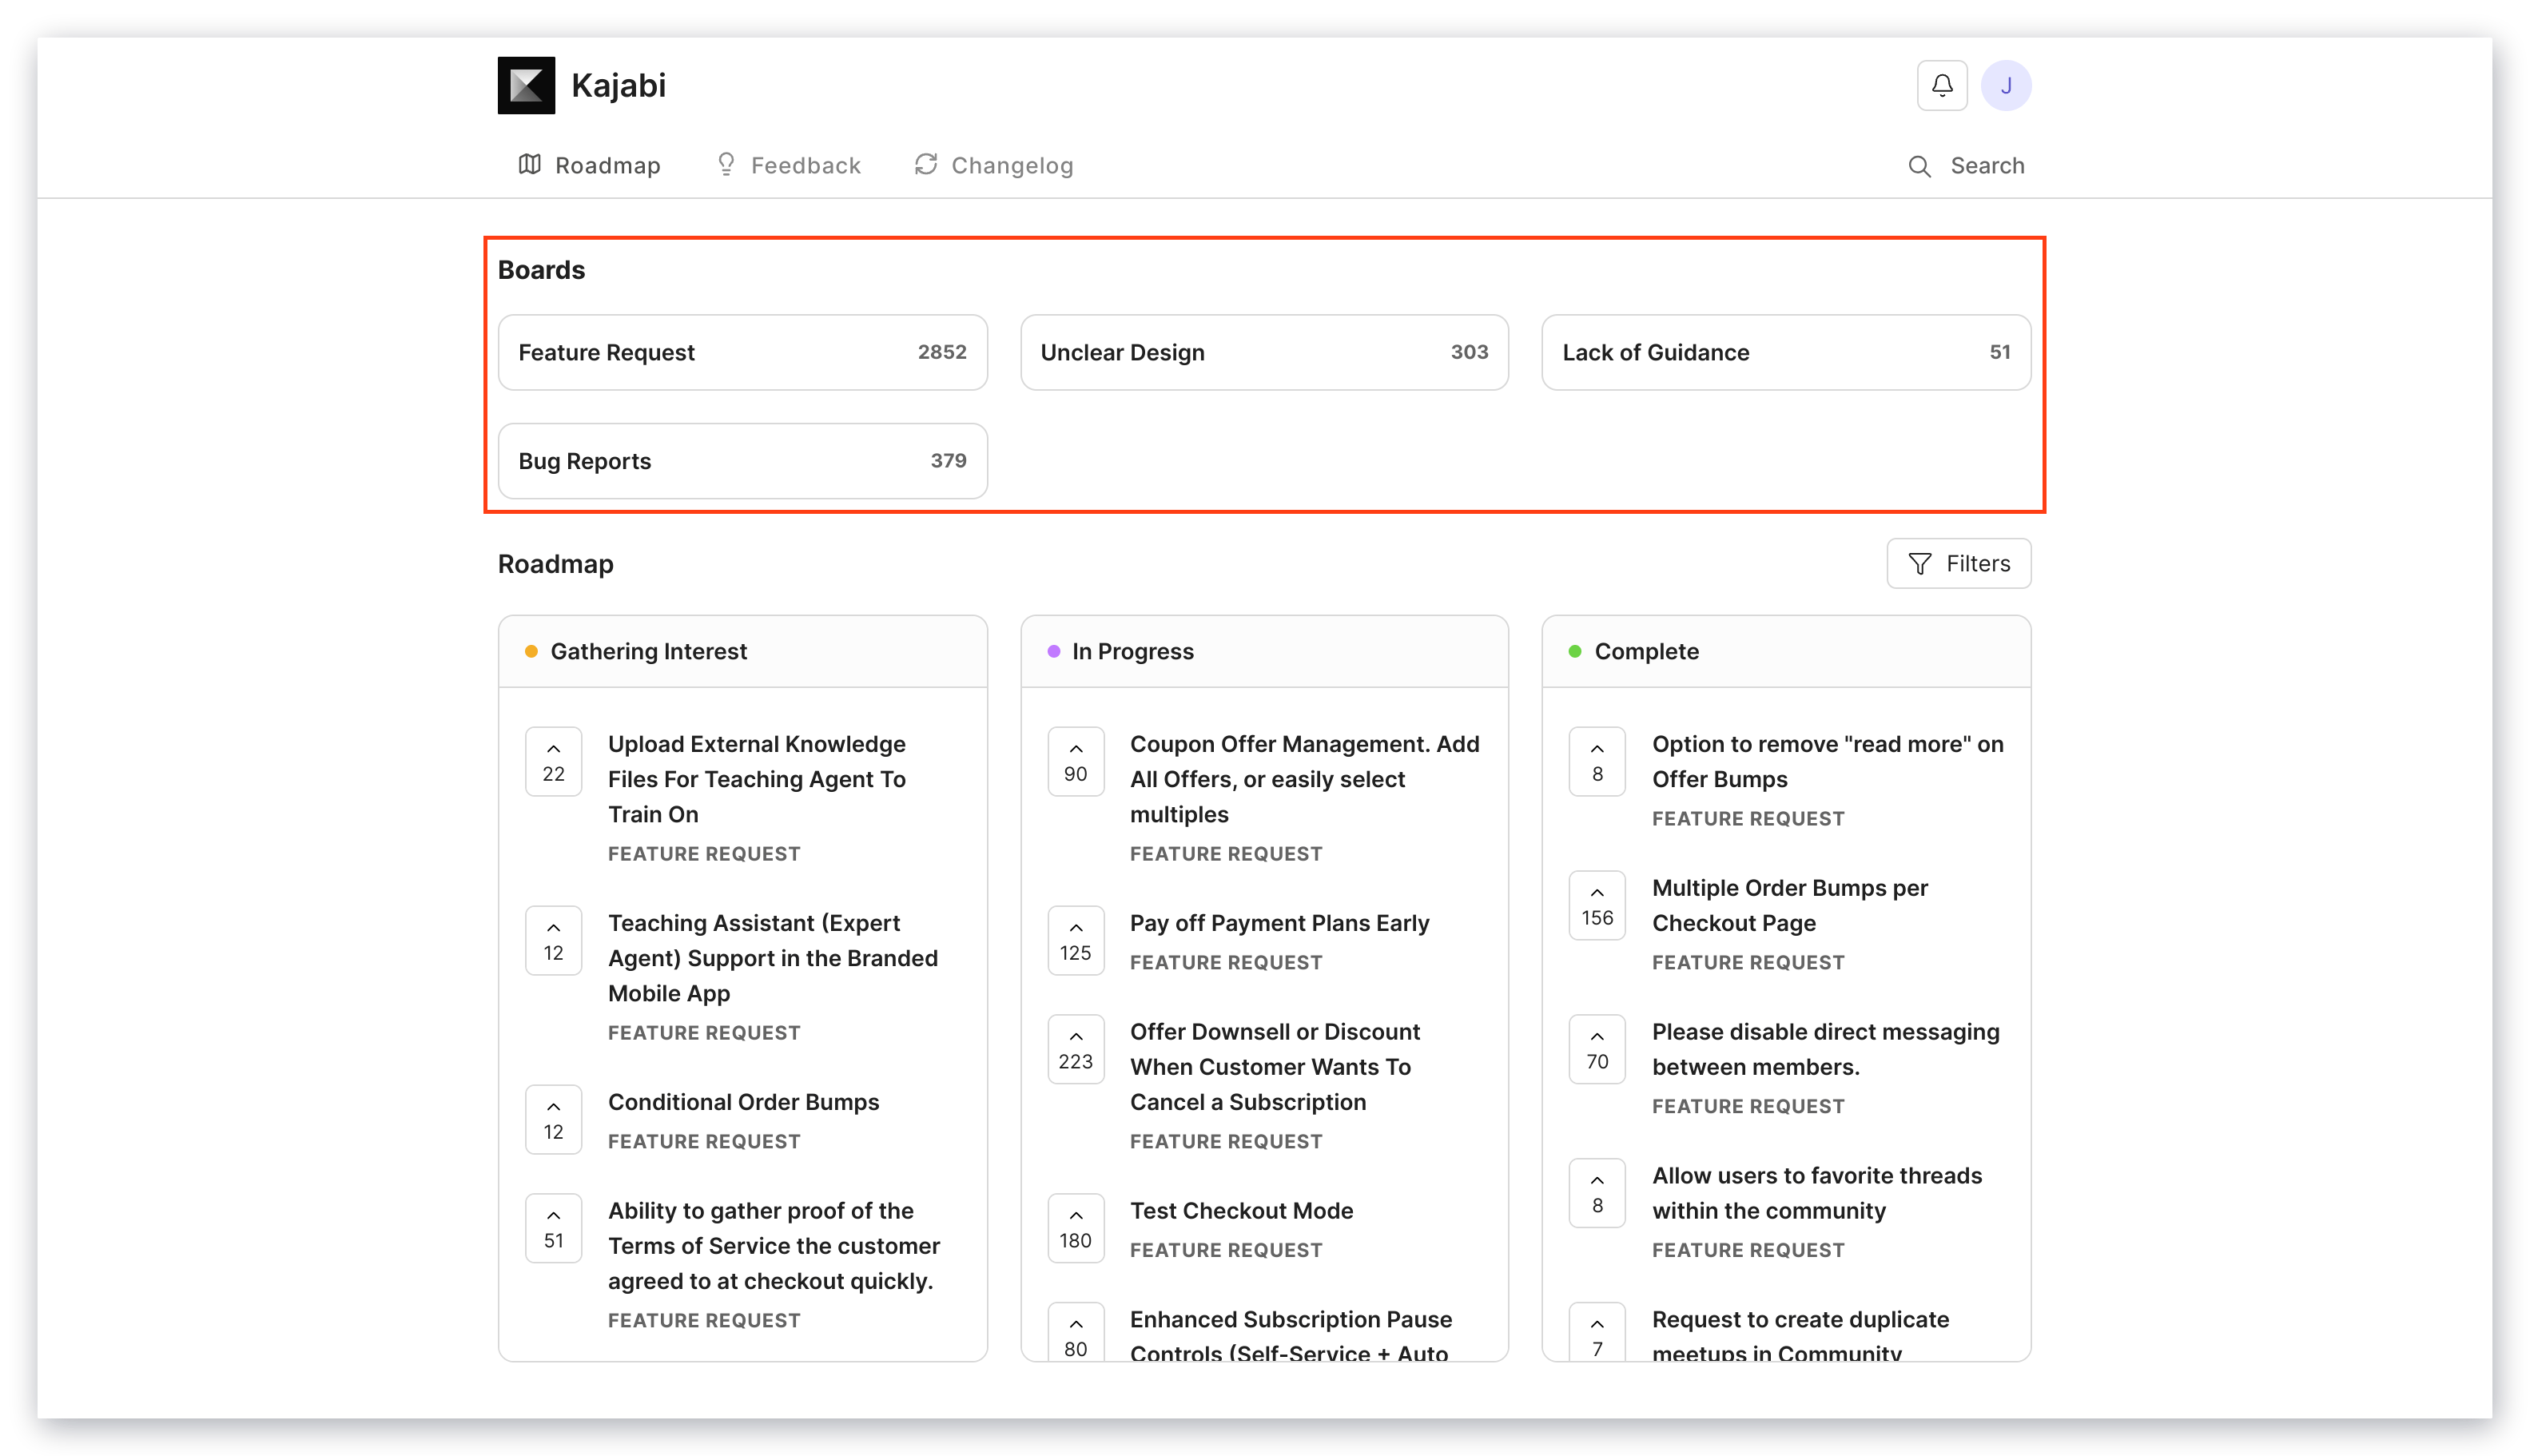
Task: Click the Kajabi logo icon
Action: click(526, 85)
